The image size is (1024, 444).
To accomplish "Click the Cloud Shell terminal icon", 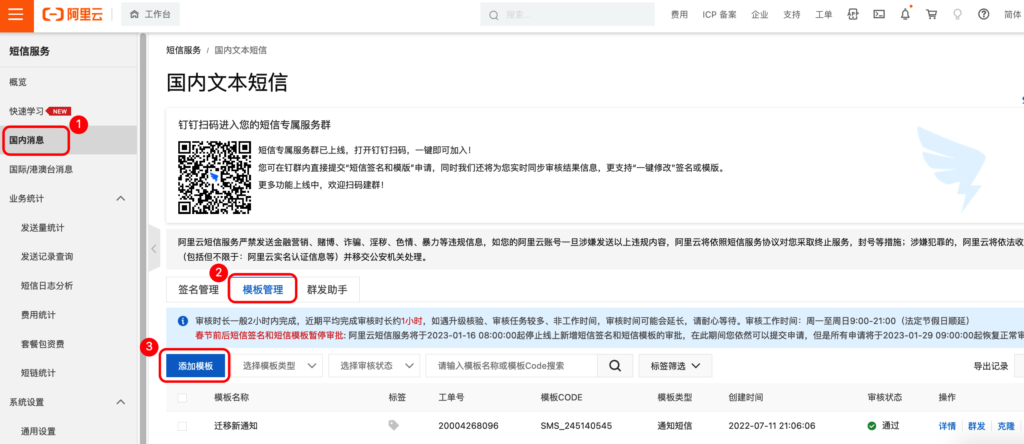I will click(879, 15).
